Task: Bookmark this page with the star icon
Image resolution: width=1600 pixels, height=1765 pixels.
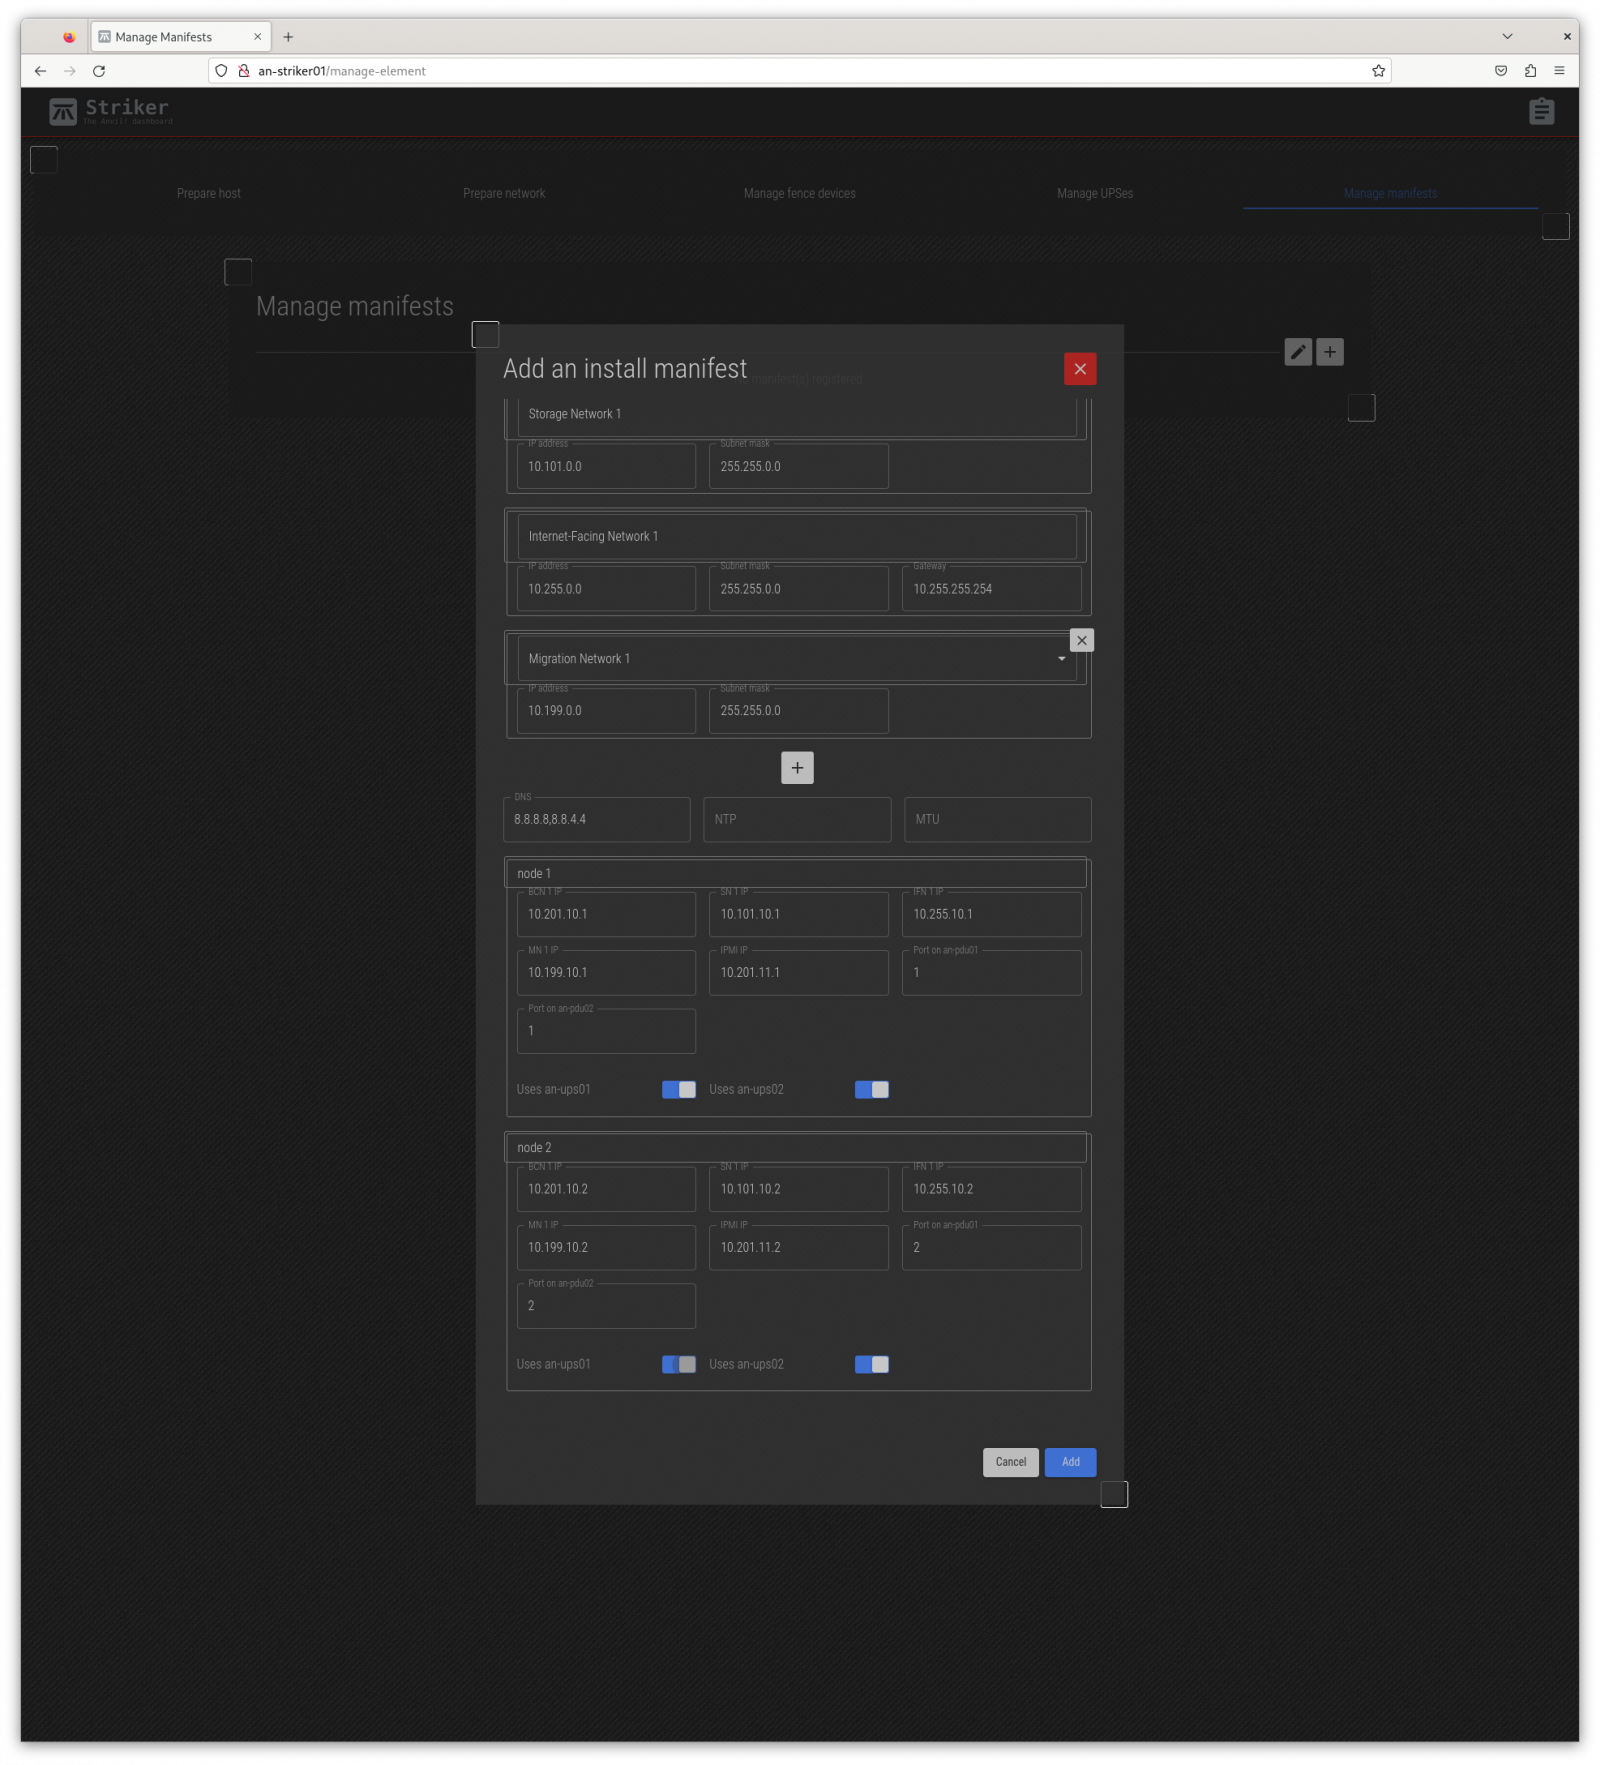Action: pos(1378,71)
